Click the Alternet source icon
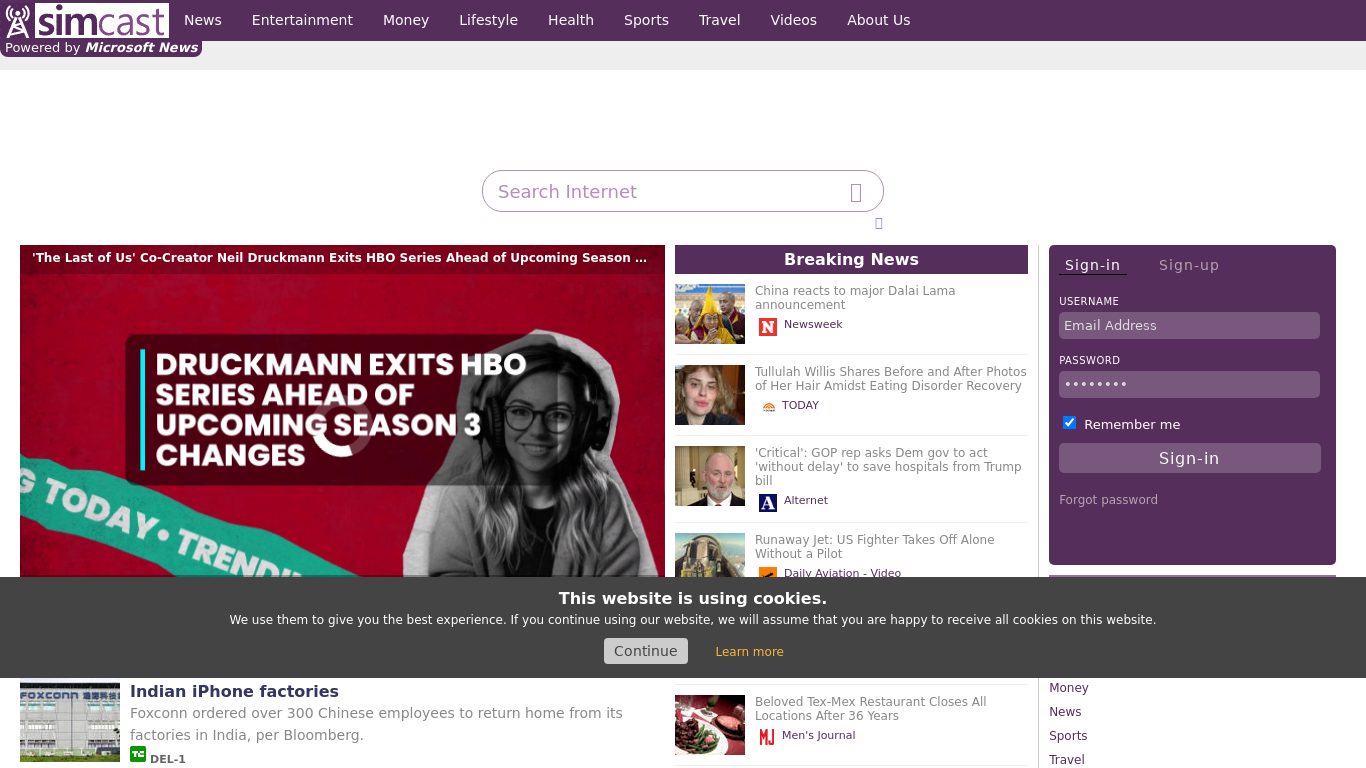The image size is (1366, 768). click(x=768, y=503)
